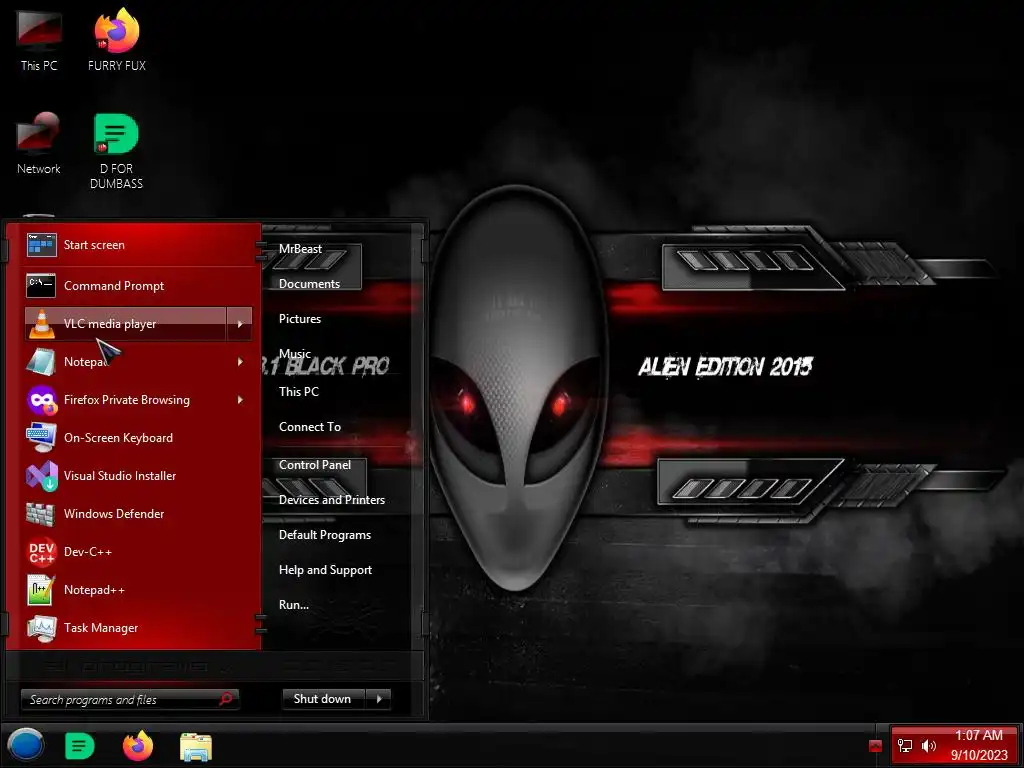
Task: Open the Network desktop icon
Action: click(x=39, y=144)
